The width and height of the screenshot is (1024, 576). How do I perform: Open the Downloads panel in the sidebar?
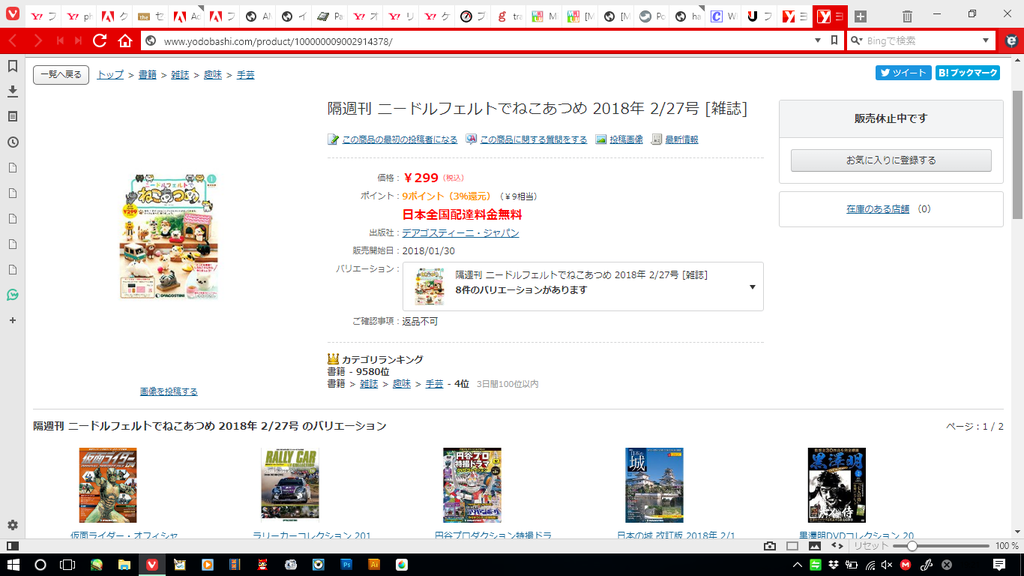coord(12,91)
